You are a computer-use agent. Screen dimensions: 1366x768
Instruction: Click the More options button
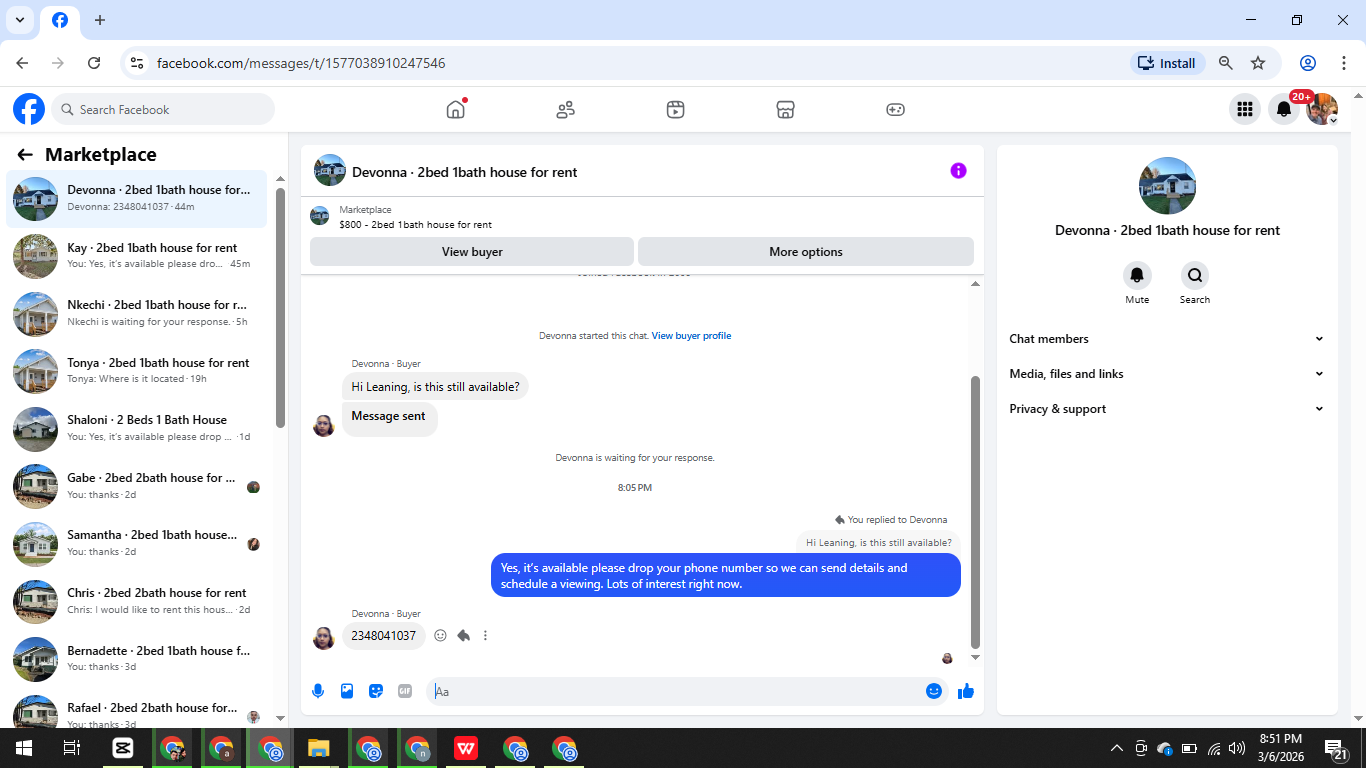tap(806, 252)
